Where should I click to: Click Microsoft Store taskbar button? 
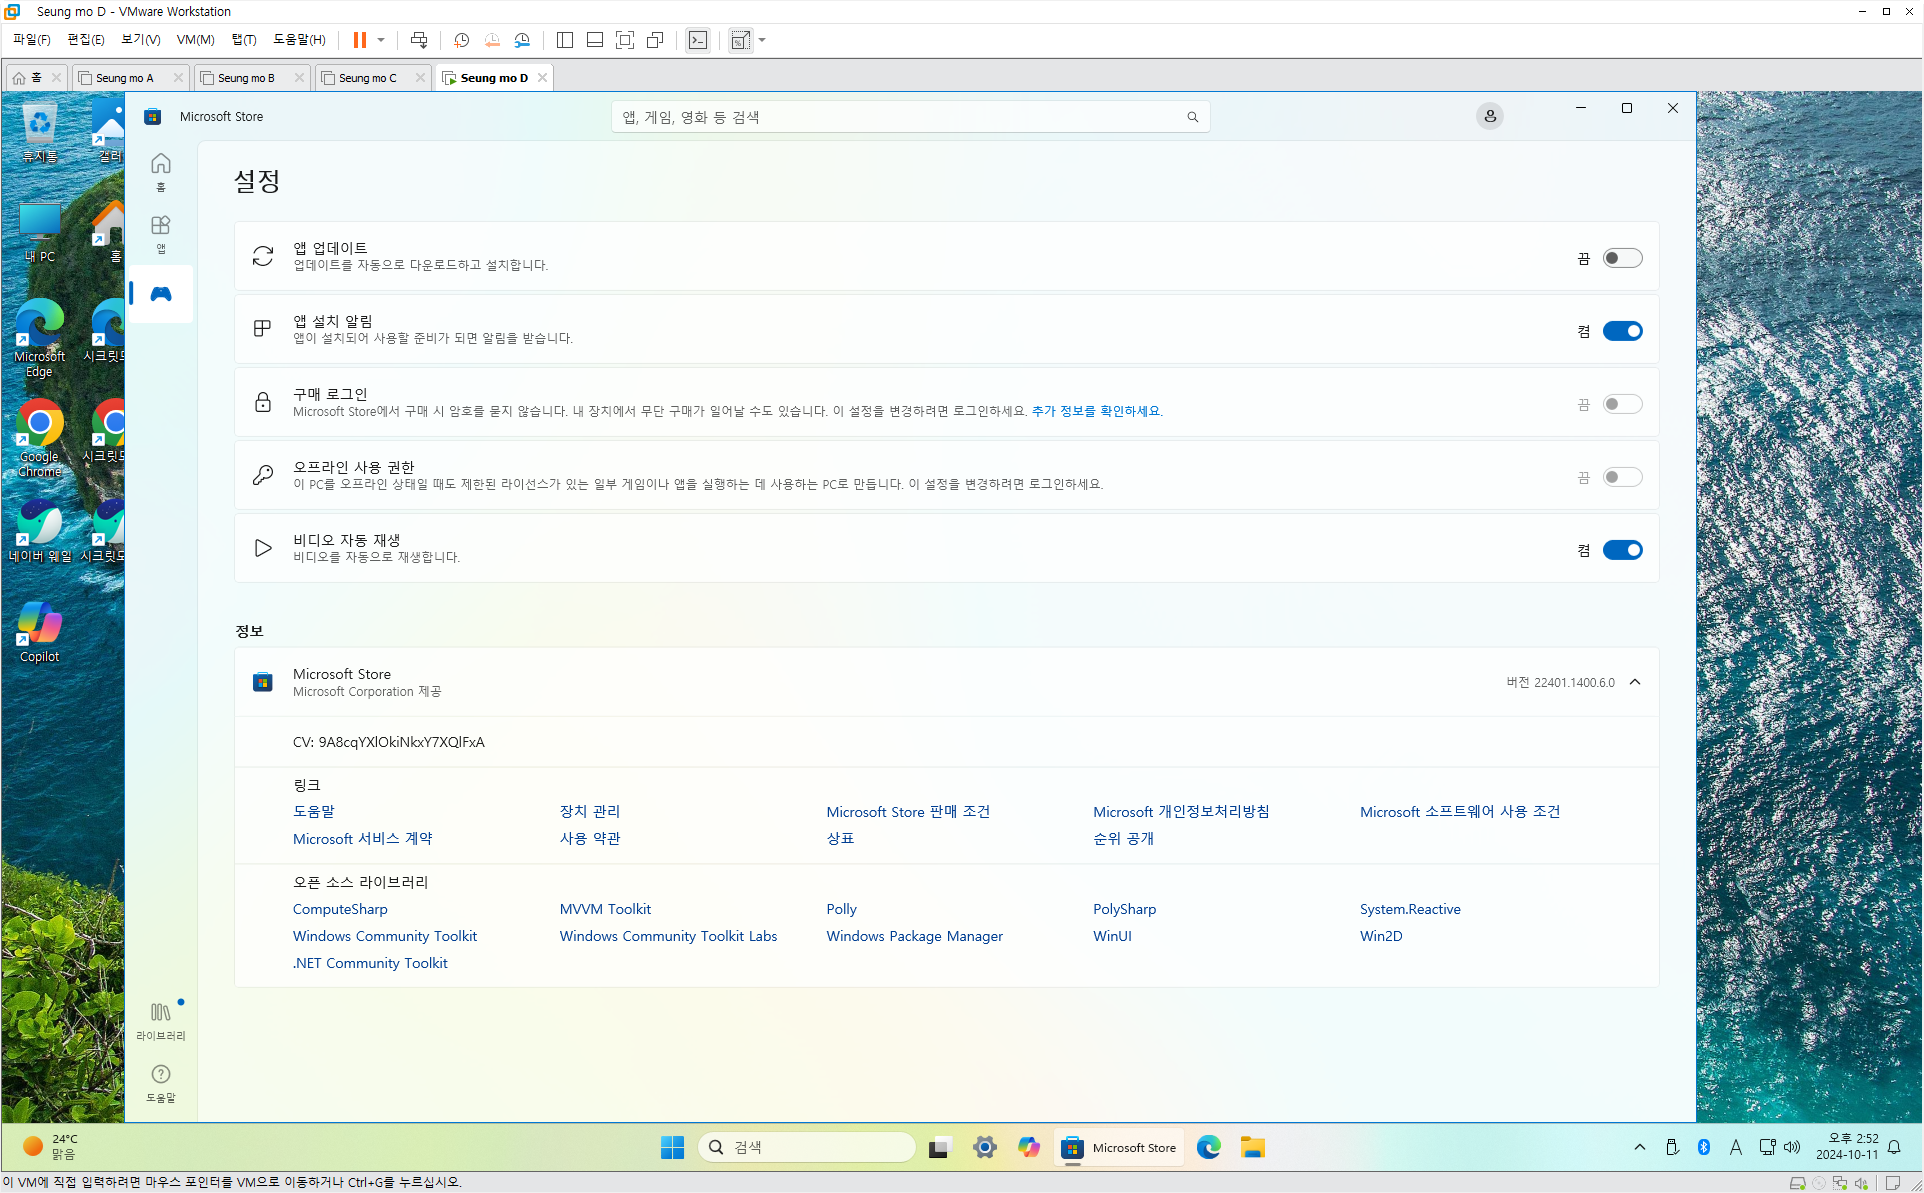[1120, 1147]
